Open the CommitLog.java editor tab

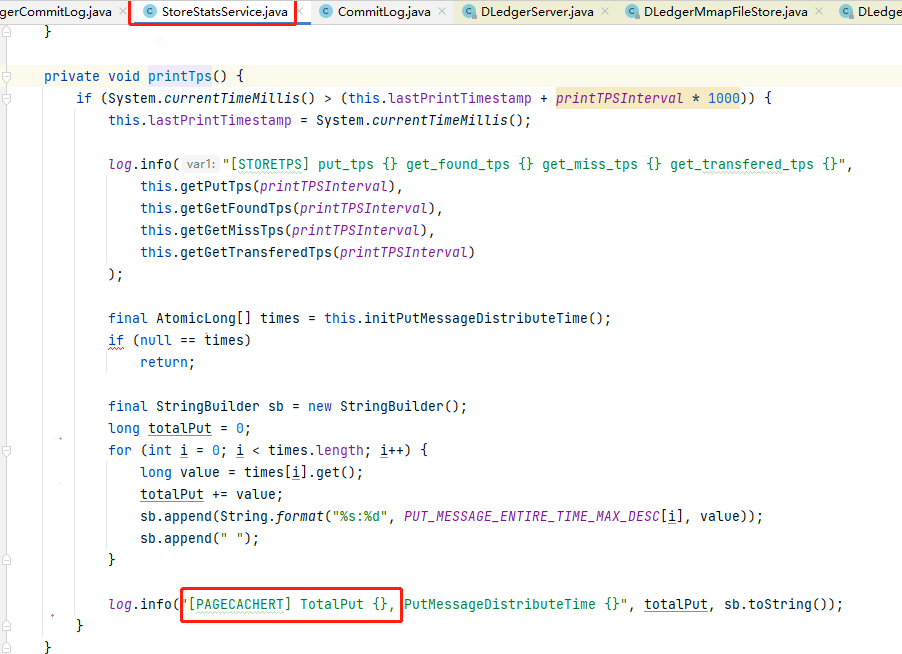pos(384,12)
